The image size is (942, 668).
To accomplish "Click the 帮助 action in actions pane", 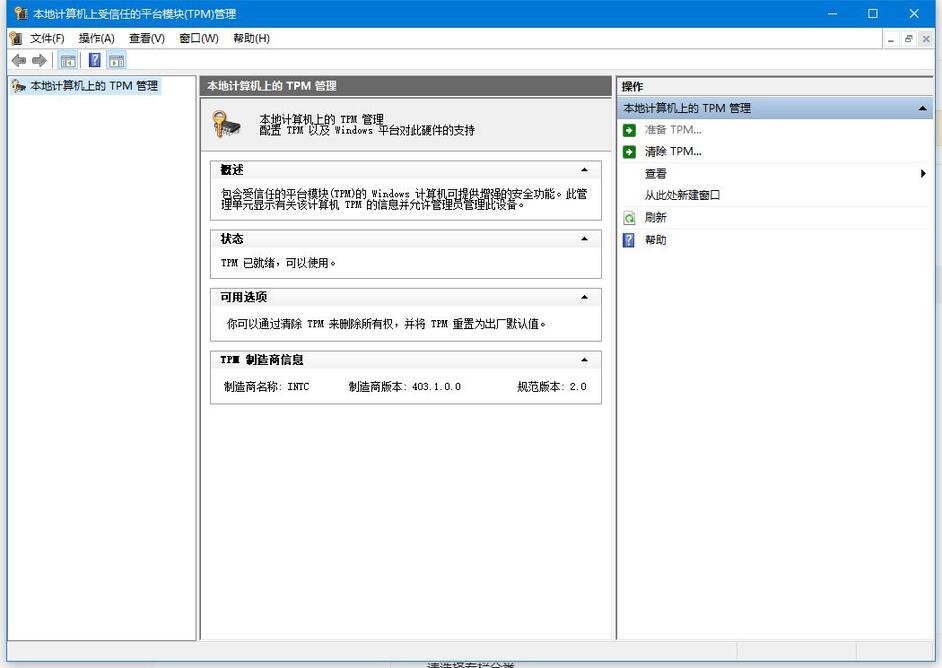I will [655, 240].
